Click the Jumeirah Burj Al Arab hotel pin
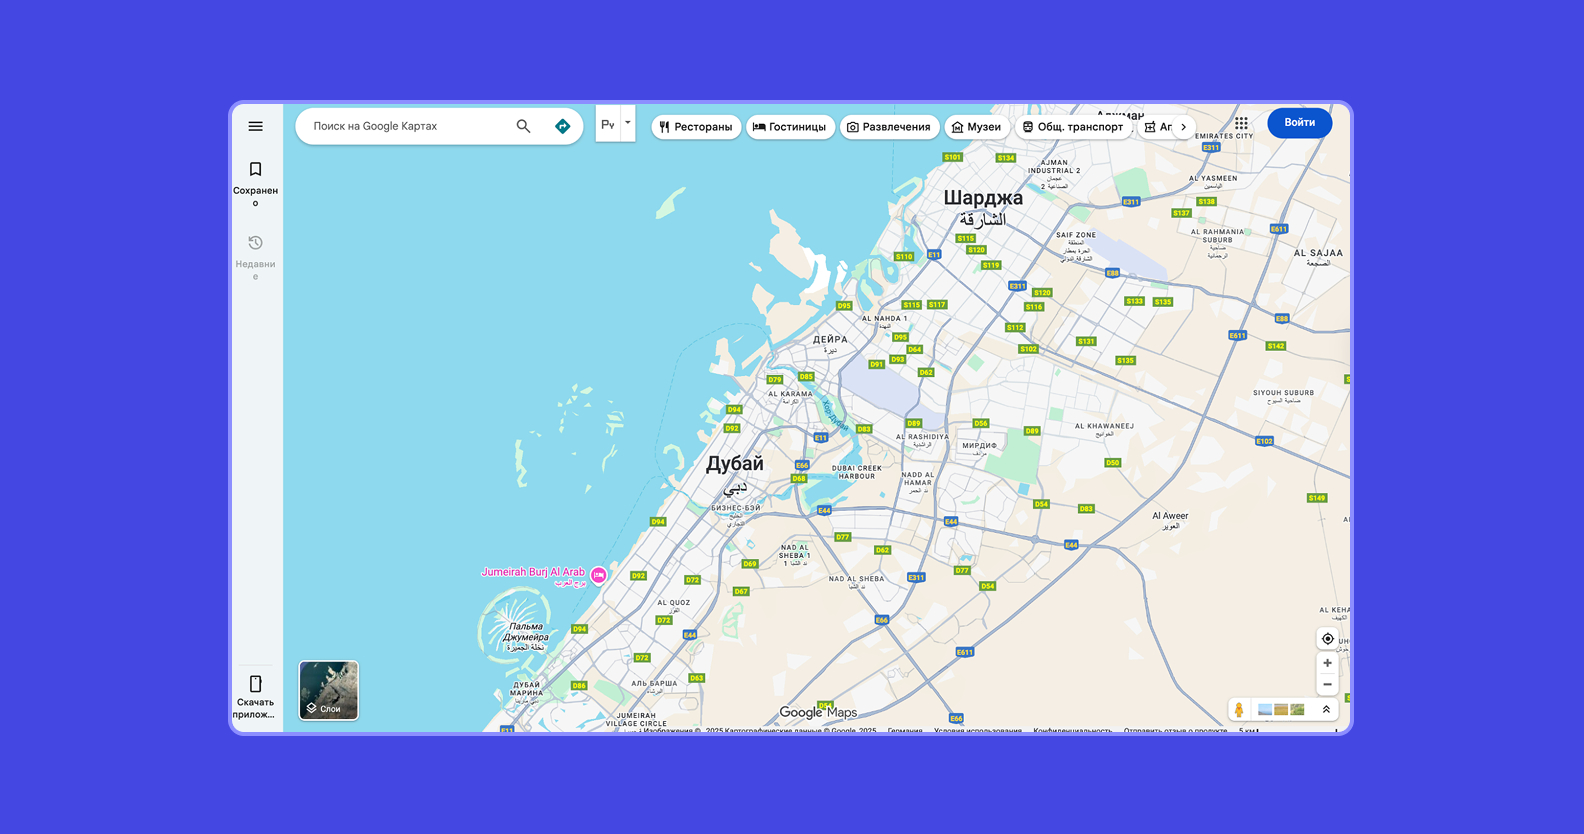This screenshot has height=834, width=1584. (x=598, y=575)
